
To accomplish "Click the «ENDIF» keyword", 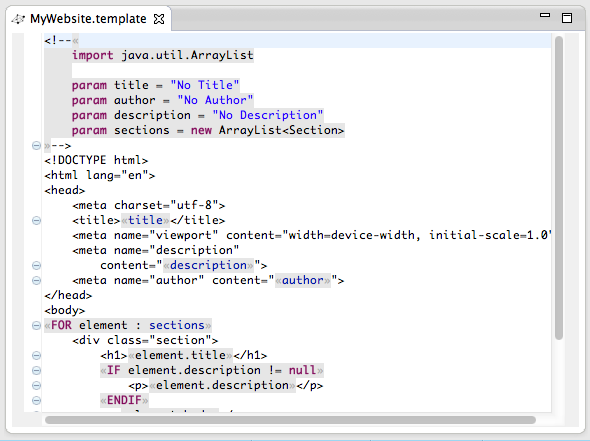I will [124, 400].
